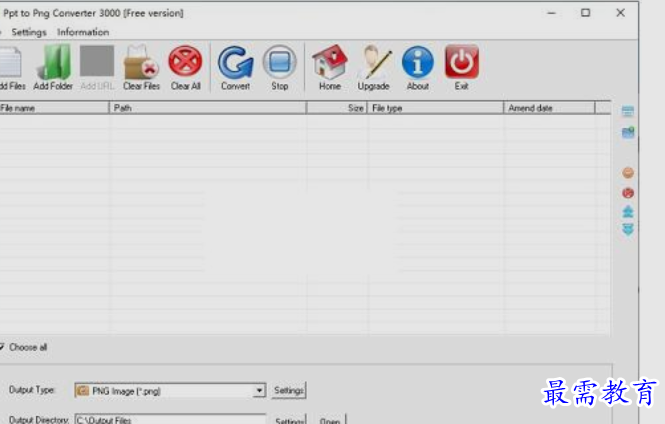This screenshot has width=665, height=424.
Task: Expand the Output Type dropdown arrow
Action: [x=259, y=390]
